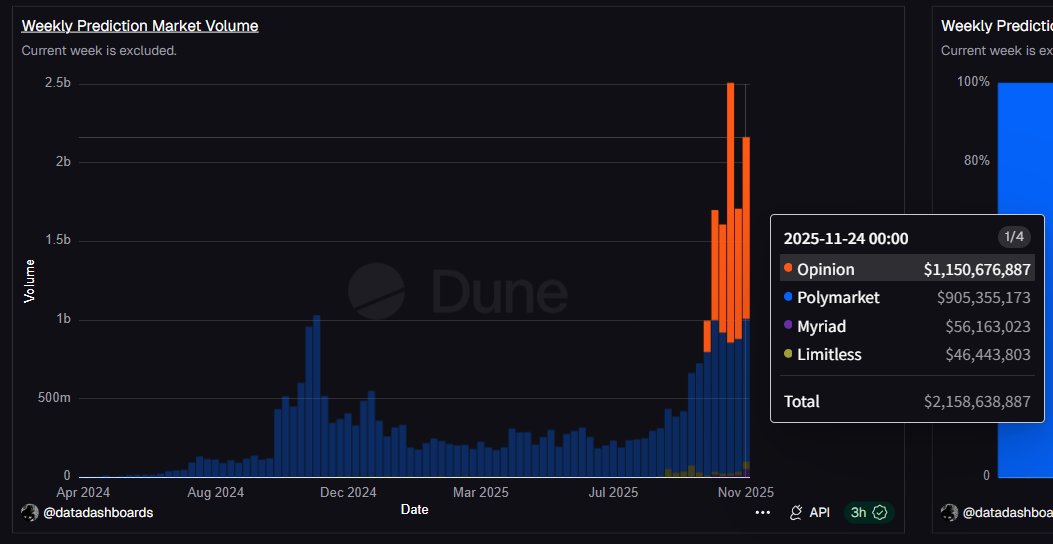Select the Myriad row in tooltip
Image resolution: width=1053 pixels, height=544 pixels.
(907, 326)
